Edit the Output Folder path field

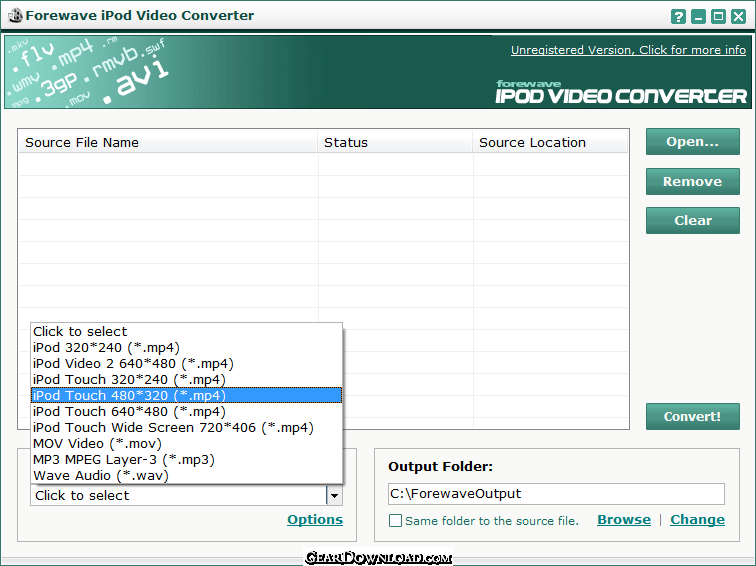click(x=556, y=494)
